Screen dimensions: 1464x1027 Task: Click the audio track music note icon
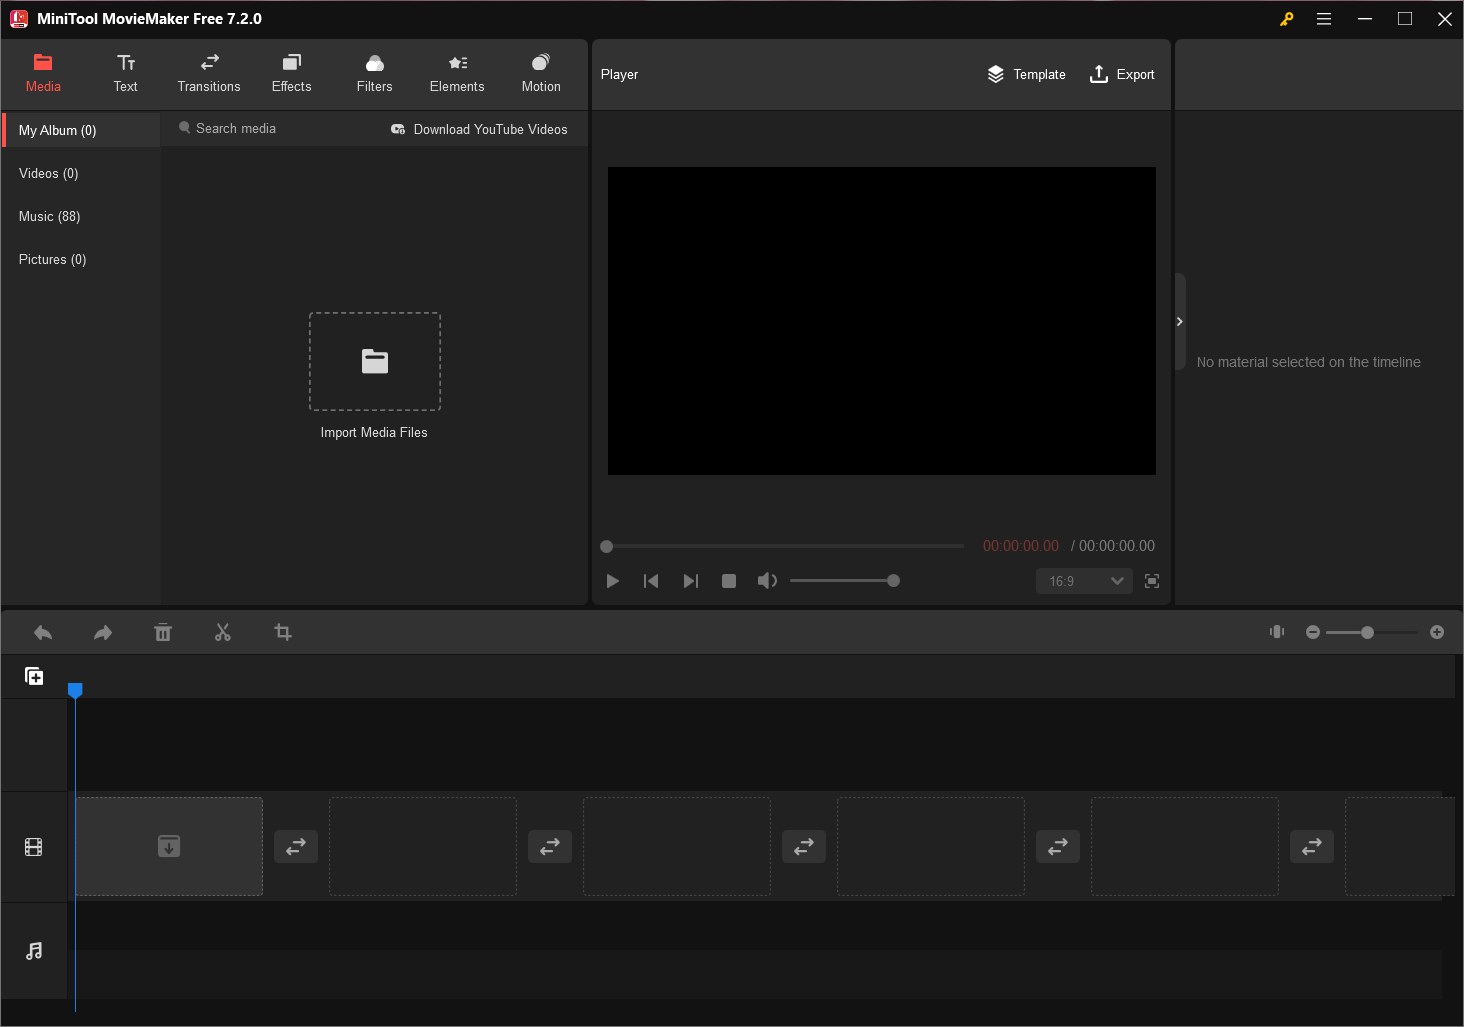click(x=34, y=951)
